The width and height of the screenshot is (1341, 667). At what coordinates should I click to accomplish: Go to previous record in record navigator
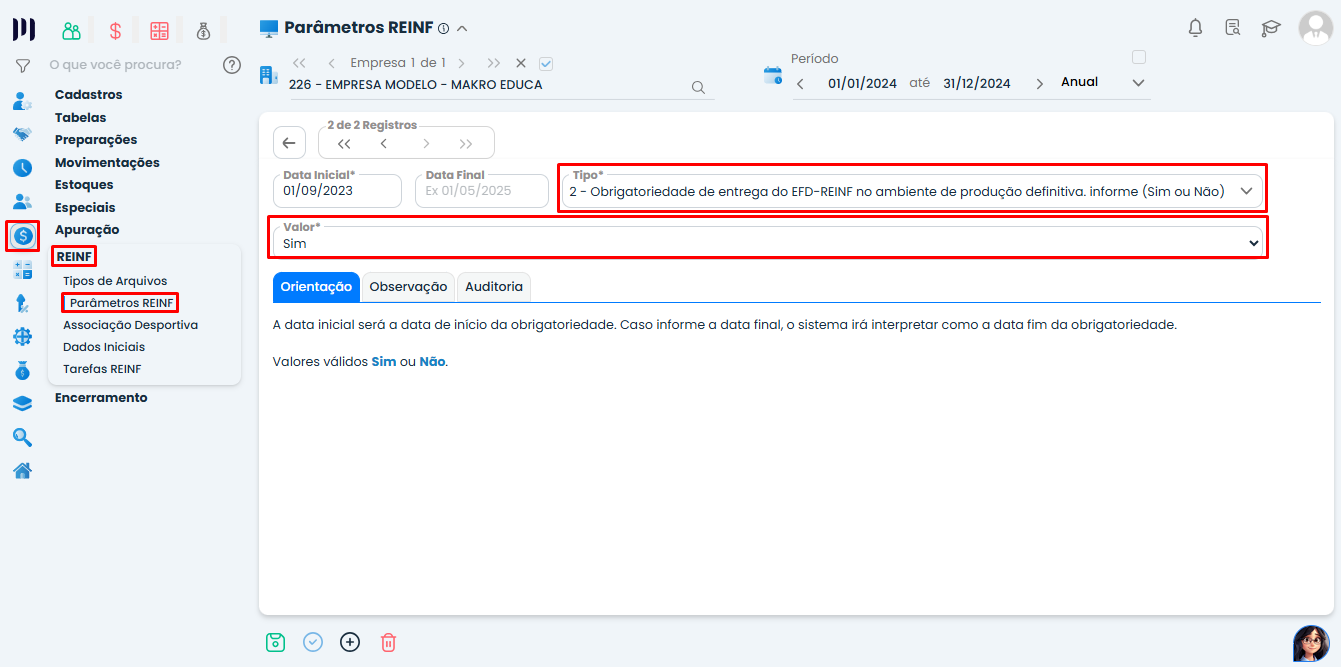coord(384,143)
